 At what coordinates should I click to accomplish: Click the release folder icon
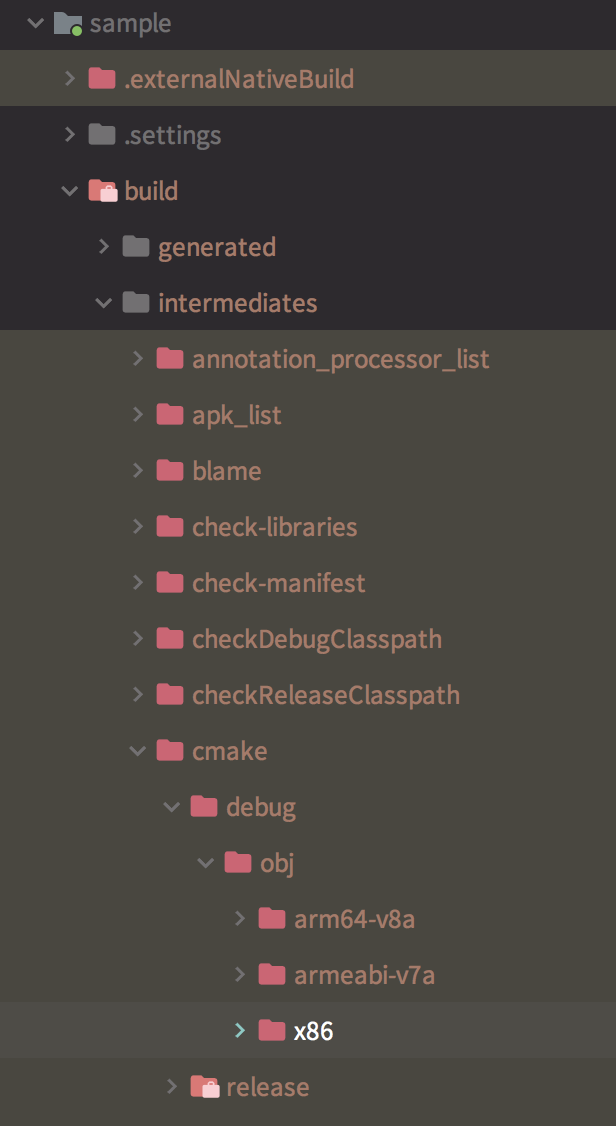tap(204, 1086)
